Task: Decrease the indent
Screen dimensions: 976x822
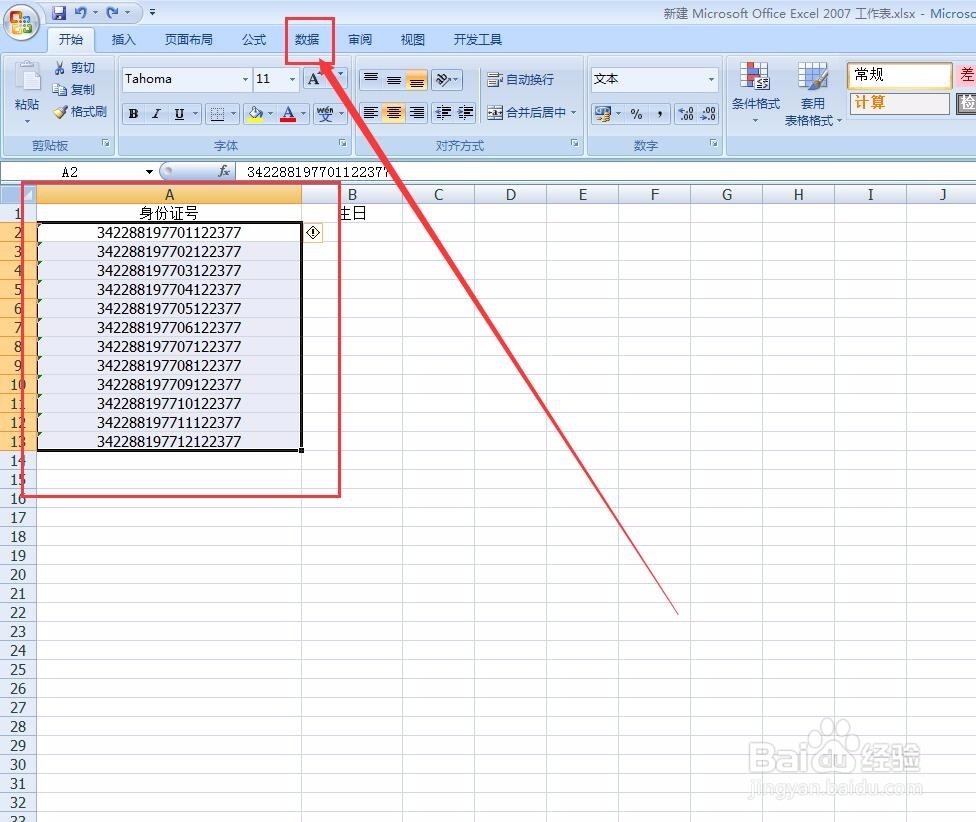Action: (443, 113)
